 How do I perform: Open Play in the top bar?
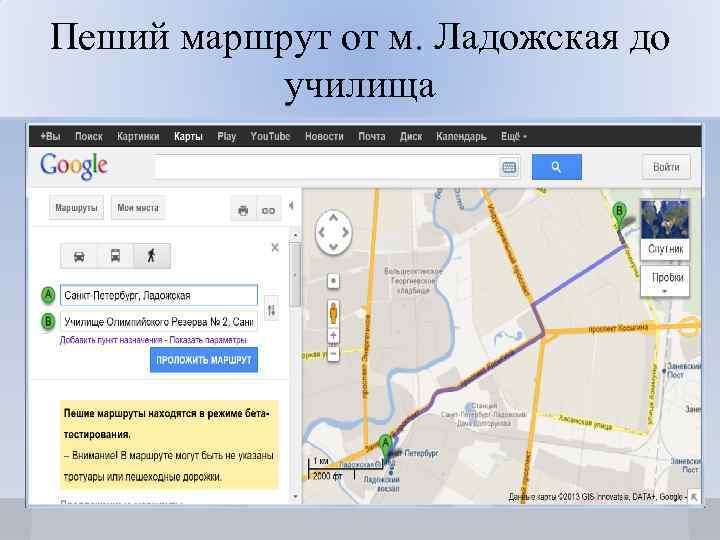tap(226, 136)
